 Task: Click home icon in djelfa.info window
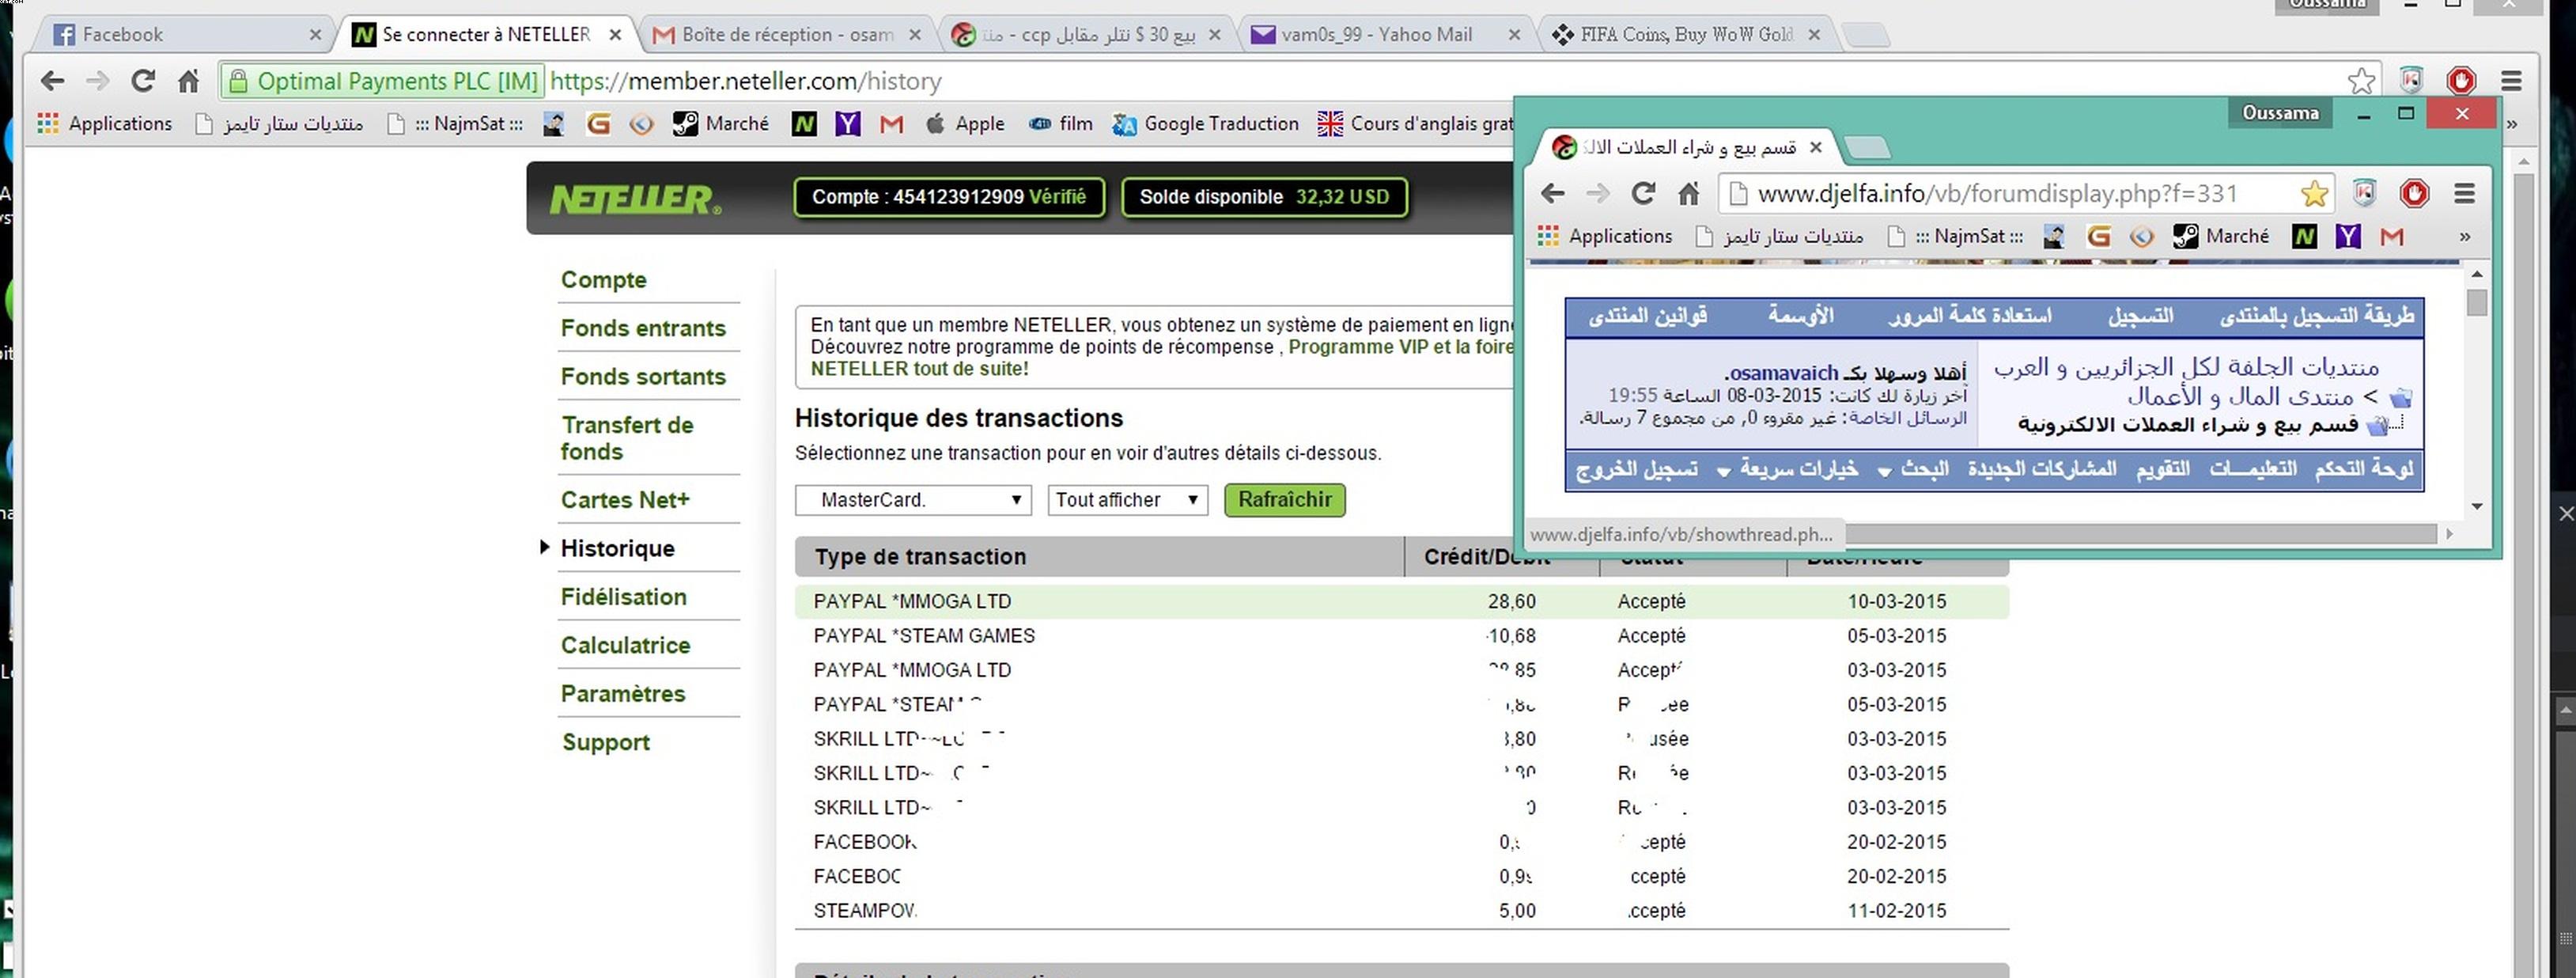tap(1688, 193)
